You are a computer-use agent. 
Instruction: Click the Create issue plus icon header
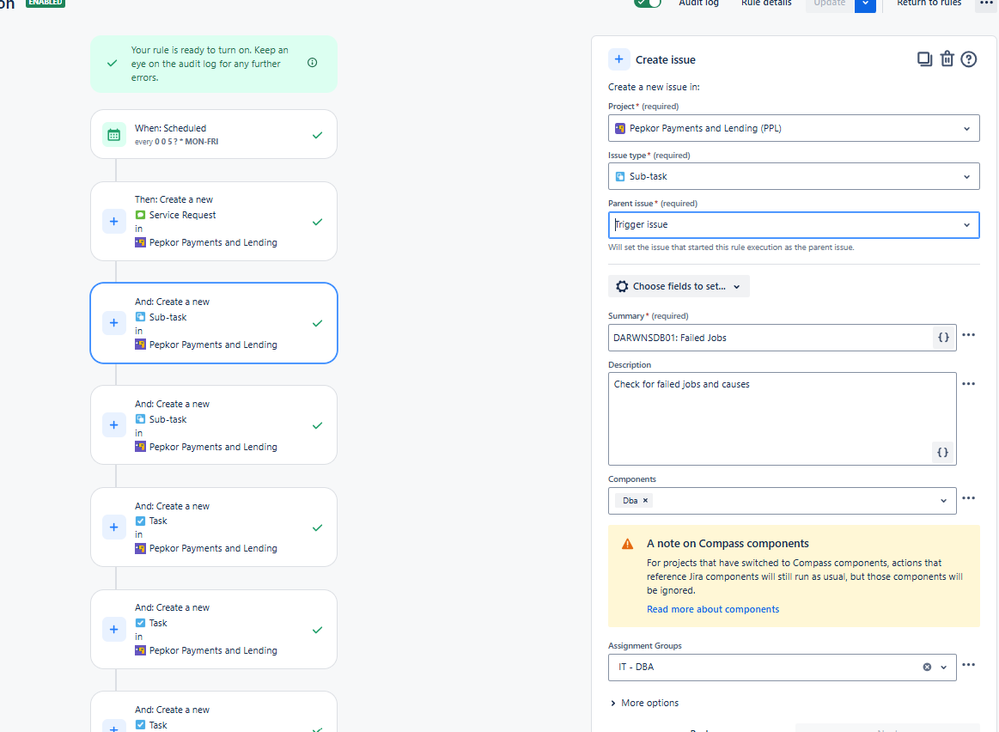(619, 59)
